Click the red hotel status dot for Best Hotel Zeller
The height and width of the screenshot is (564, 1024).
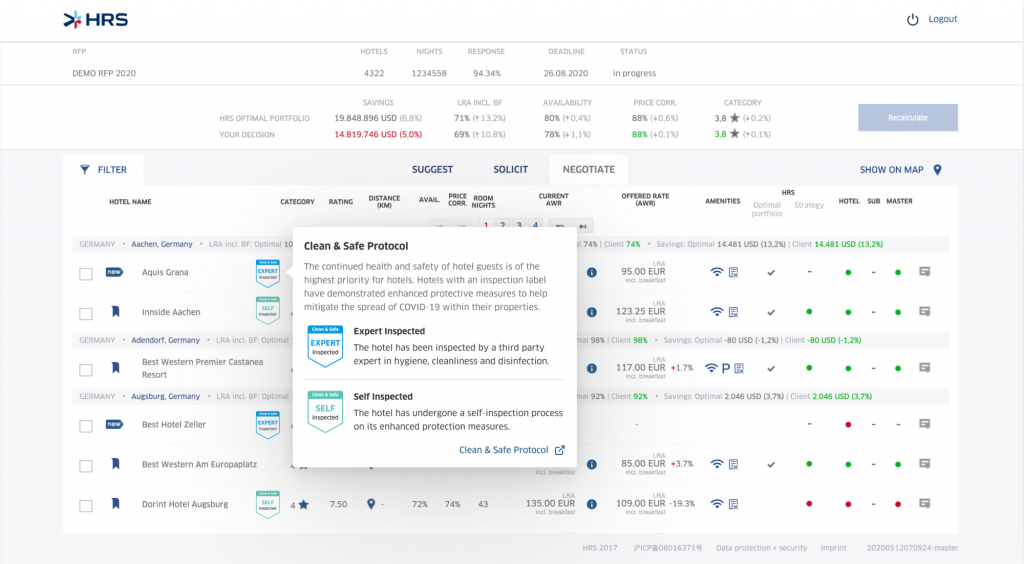[x=848, y=424]
